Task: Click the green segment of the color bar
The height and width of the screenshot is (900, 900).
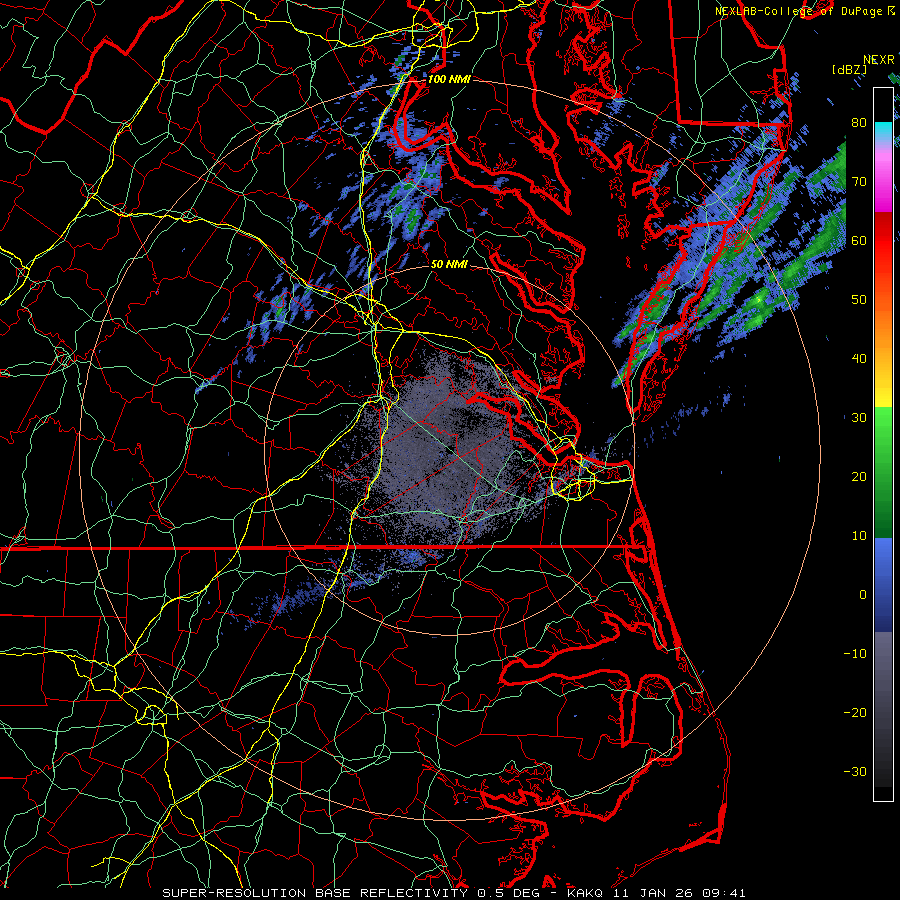Action: pos(883,472)
